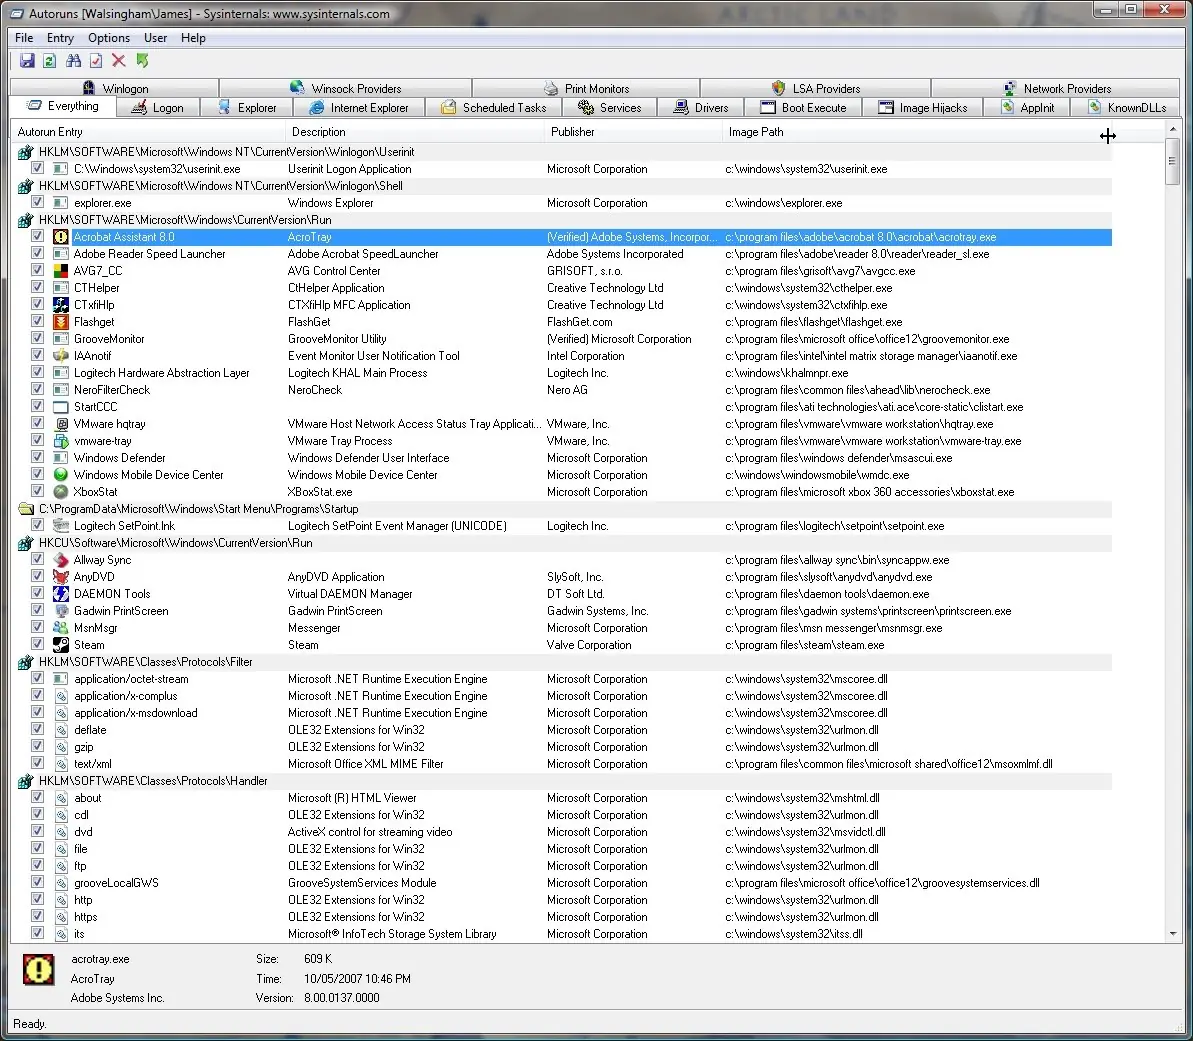Click the Save toolbar icon
The height and width of the screenshot is (1041, 1193).
click(x=27, y=61)
